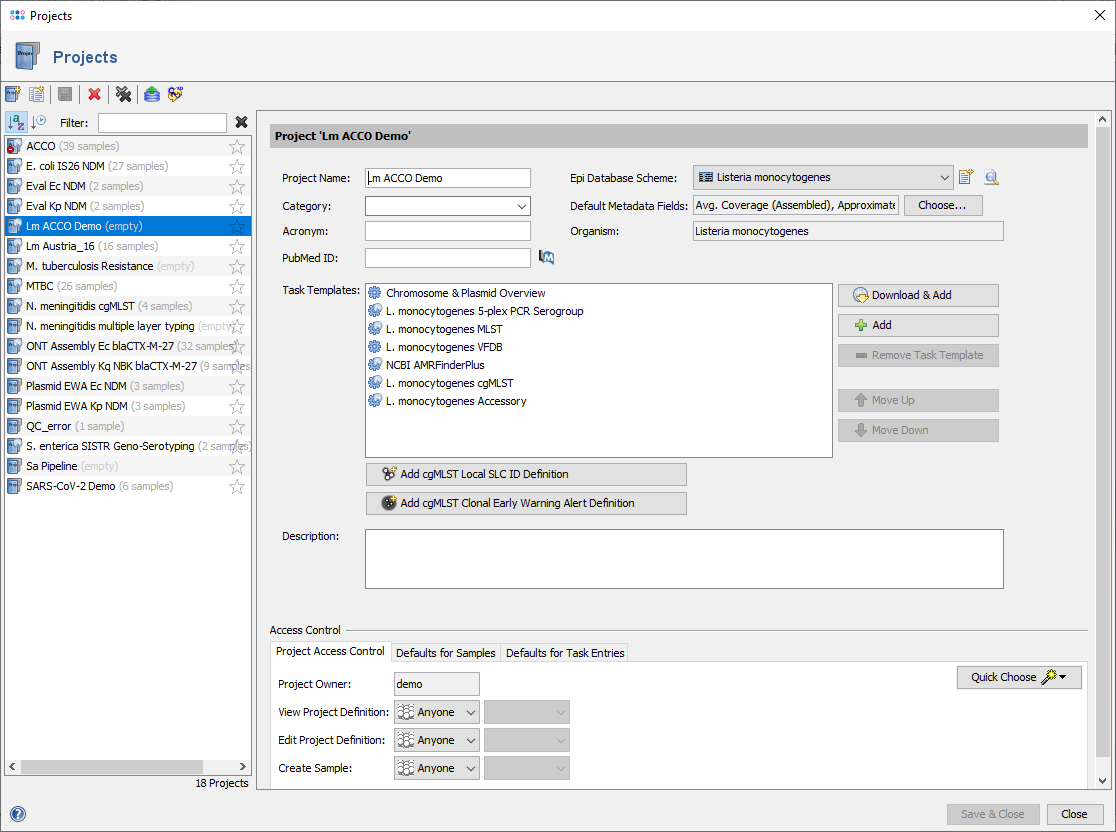Switch to Defaults for Samples tab
Screen dimensions: 1116x832
point(445,653)
